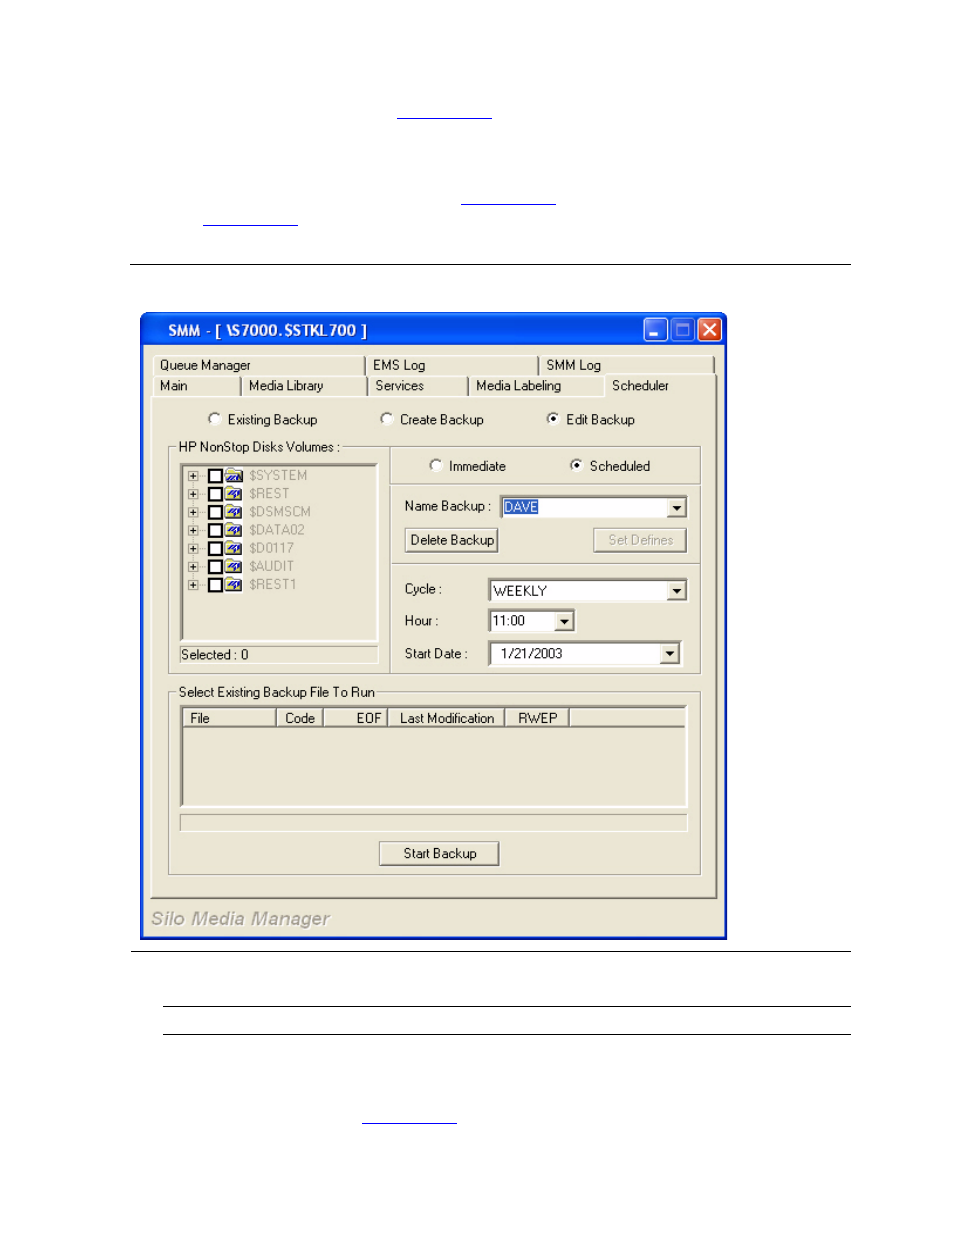The width and height of the screenshot is (954, 1235).
Task: Switch to the Scheduler tab
Action: click(660, 385)
